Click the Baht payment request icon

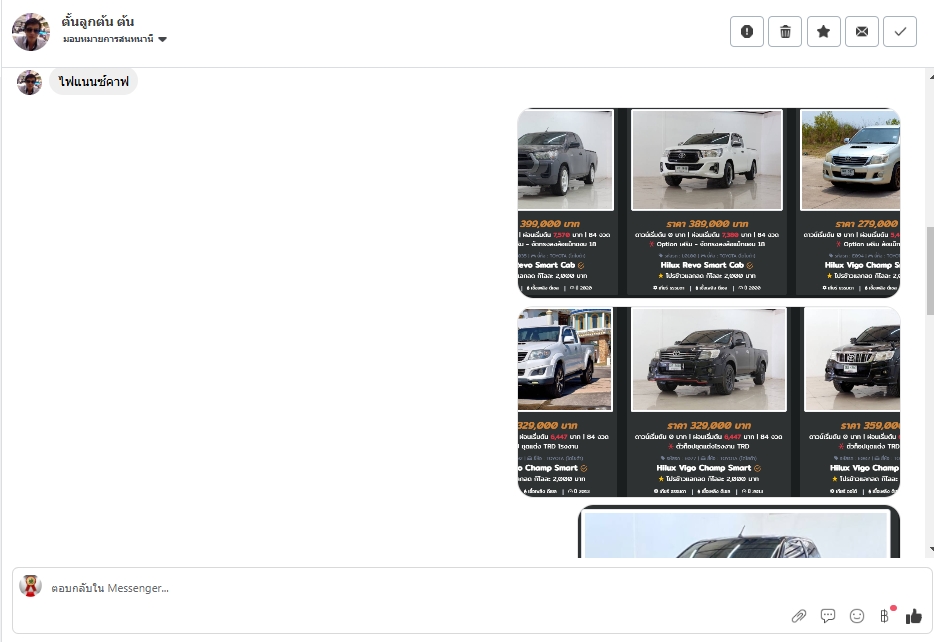[x=885, y=616]
